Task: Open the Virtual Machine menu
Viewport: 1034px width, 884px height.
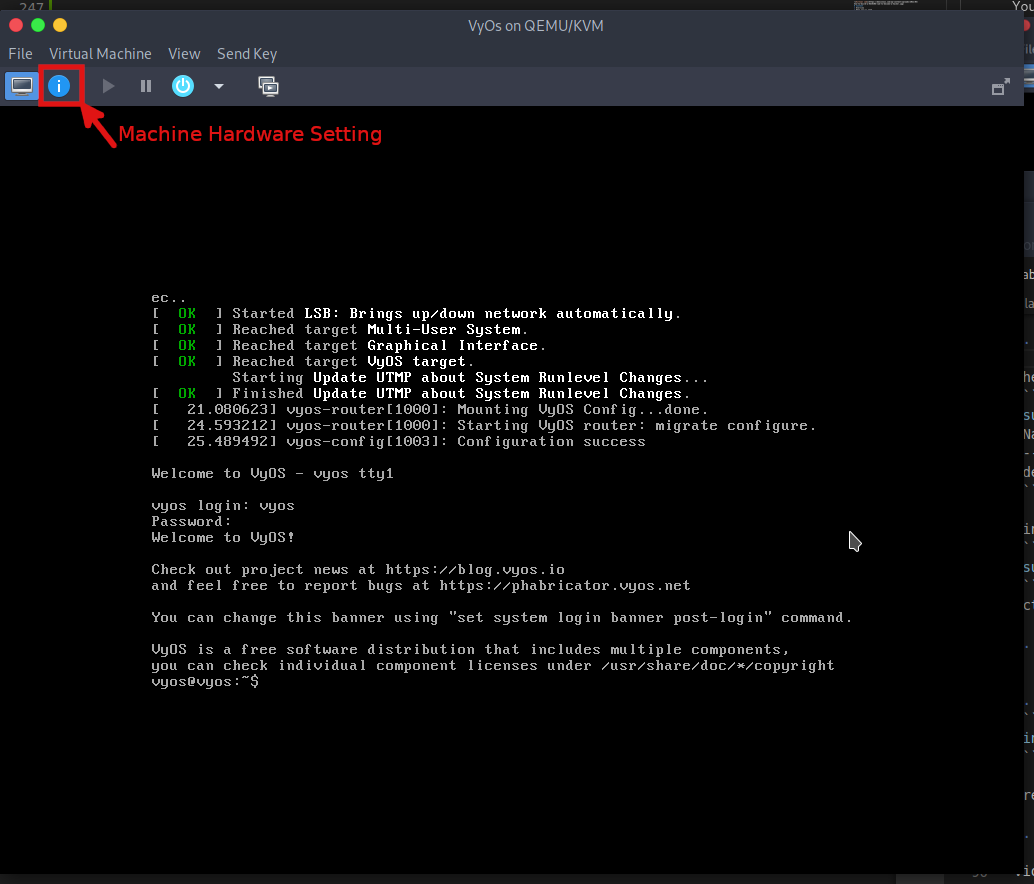Action: (100, 54)
